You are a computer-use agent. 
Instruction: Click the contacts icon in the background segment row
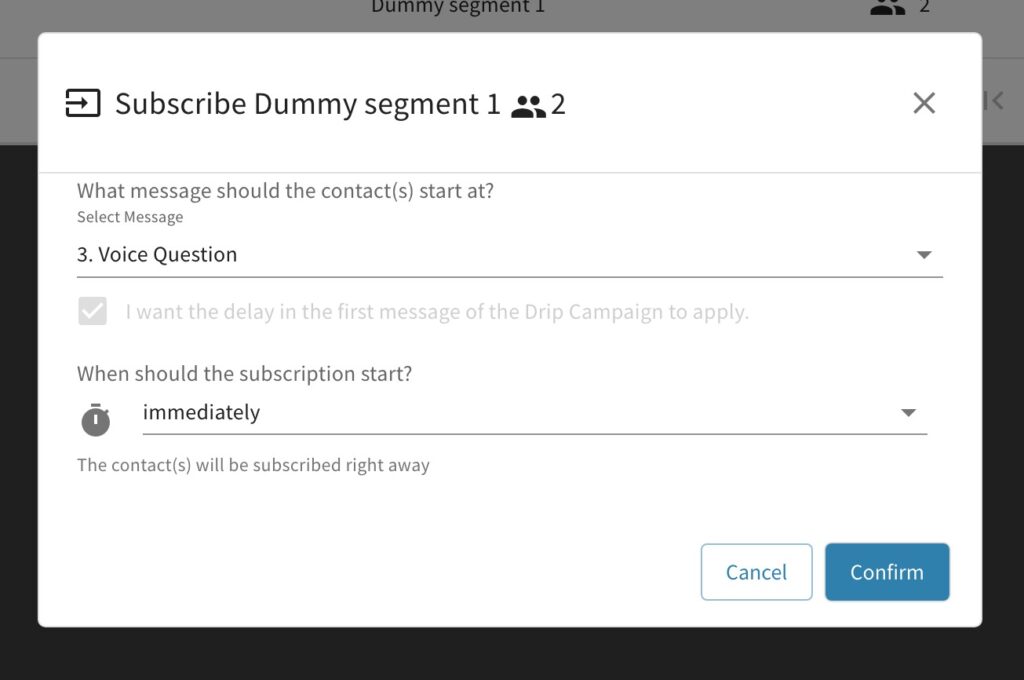[x=887, y=7]
